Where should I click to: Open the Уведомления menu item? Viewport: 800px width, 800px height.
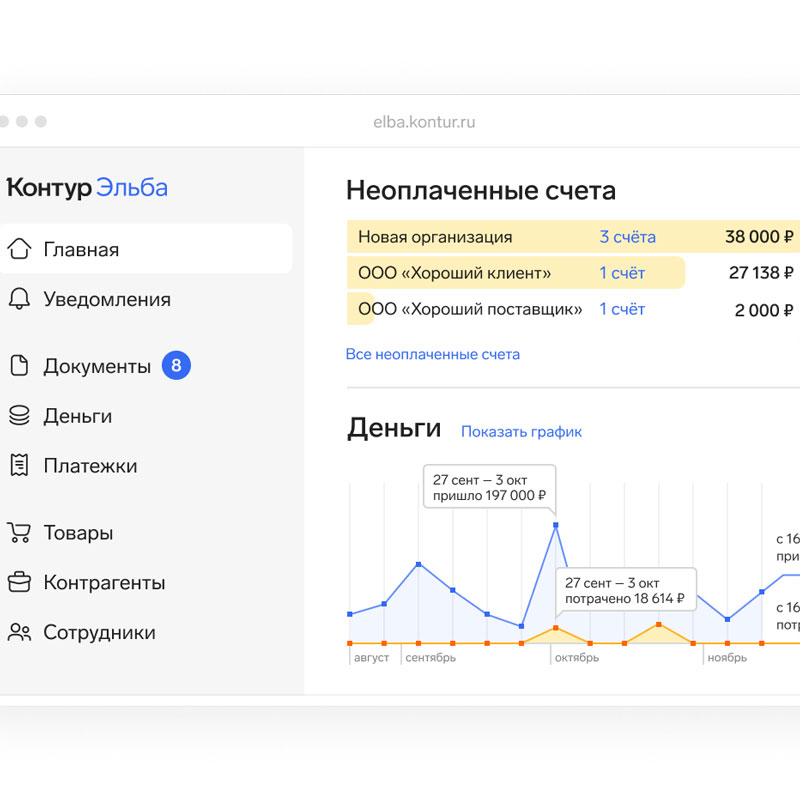pyautogui.click(x=106, y=299)
